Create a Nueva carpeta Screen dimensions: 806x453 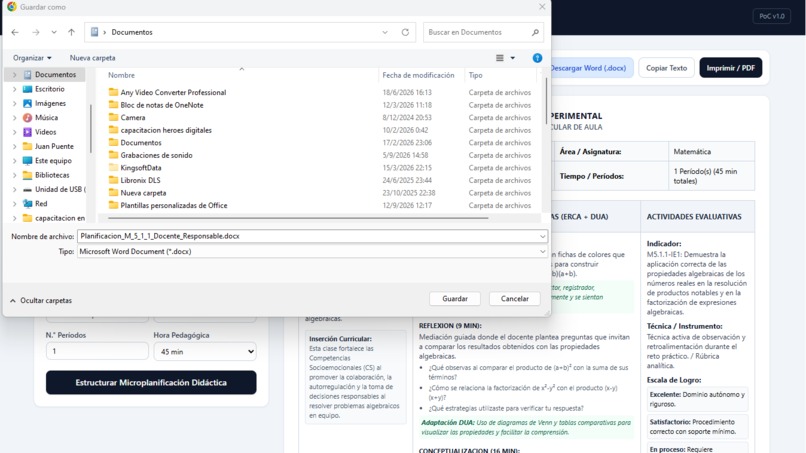pos(93,58)
